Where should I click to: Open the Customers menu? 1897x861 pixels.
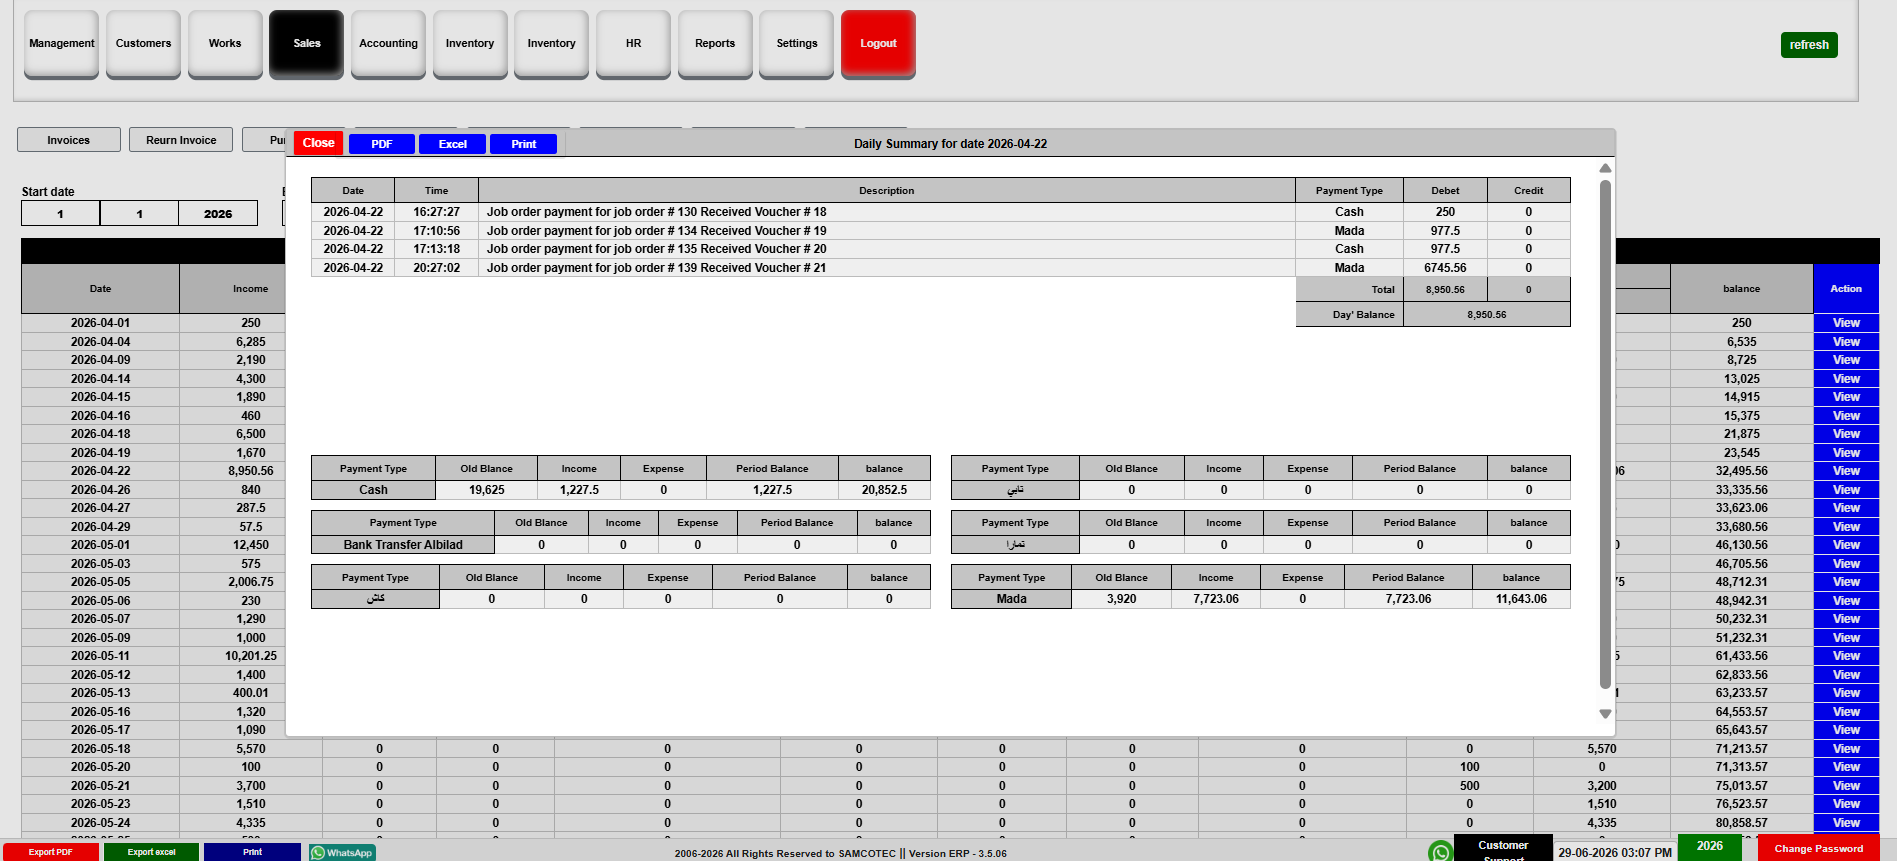tap(143, 44)
